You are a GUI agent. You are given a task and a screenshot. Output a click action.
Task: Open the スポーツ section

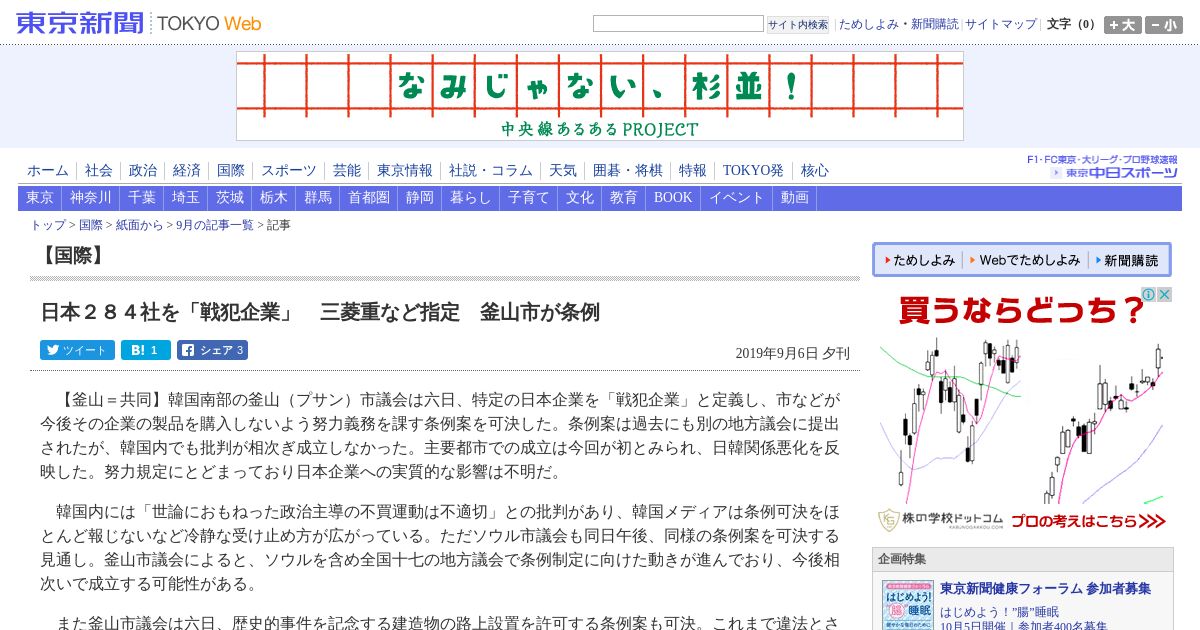(x=289, y=170)
